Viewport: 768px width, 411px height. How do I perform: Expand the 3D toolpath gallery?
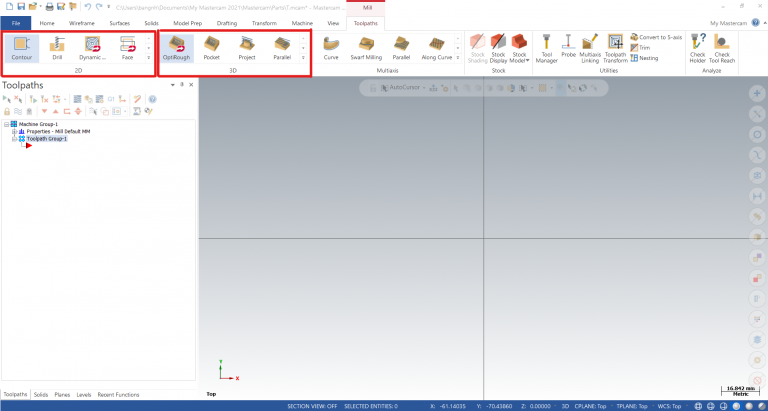pyautogui.click(x=303, y=58)
